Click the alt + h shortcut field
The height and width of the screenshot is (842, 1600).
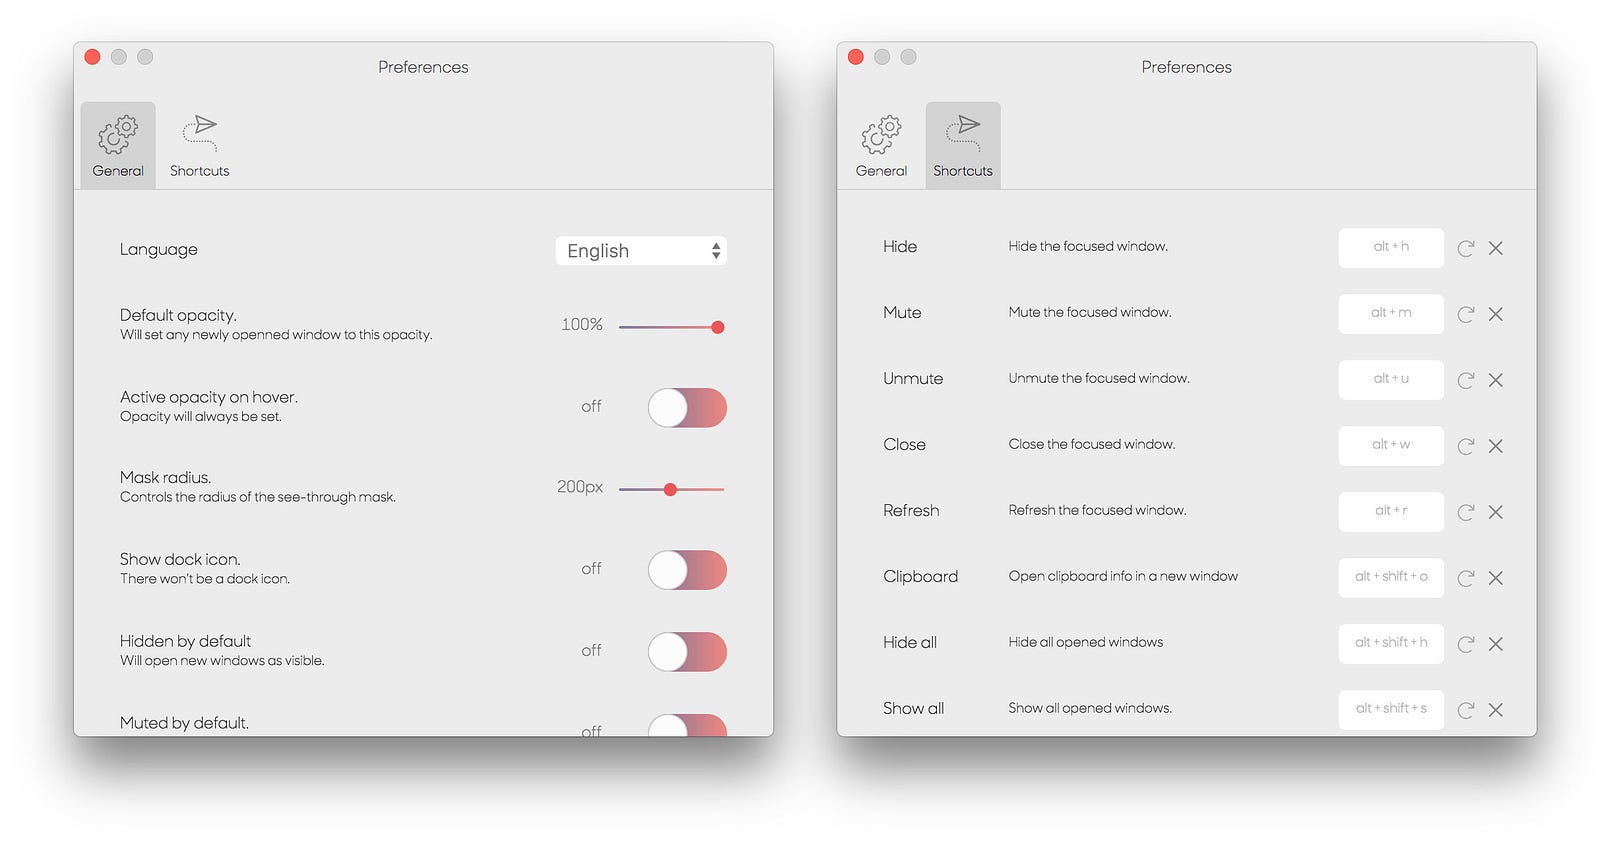point(1391,248)
